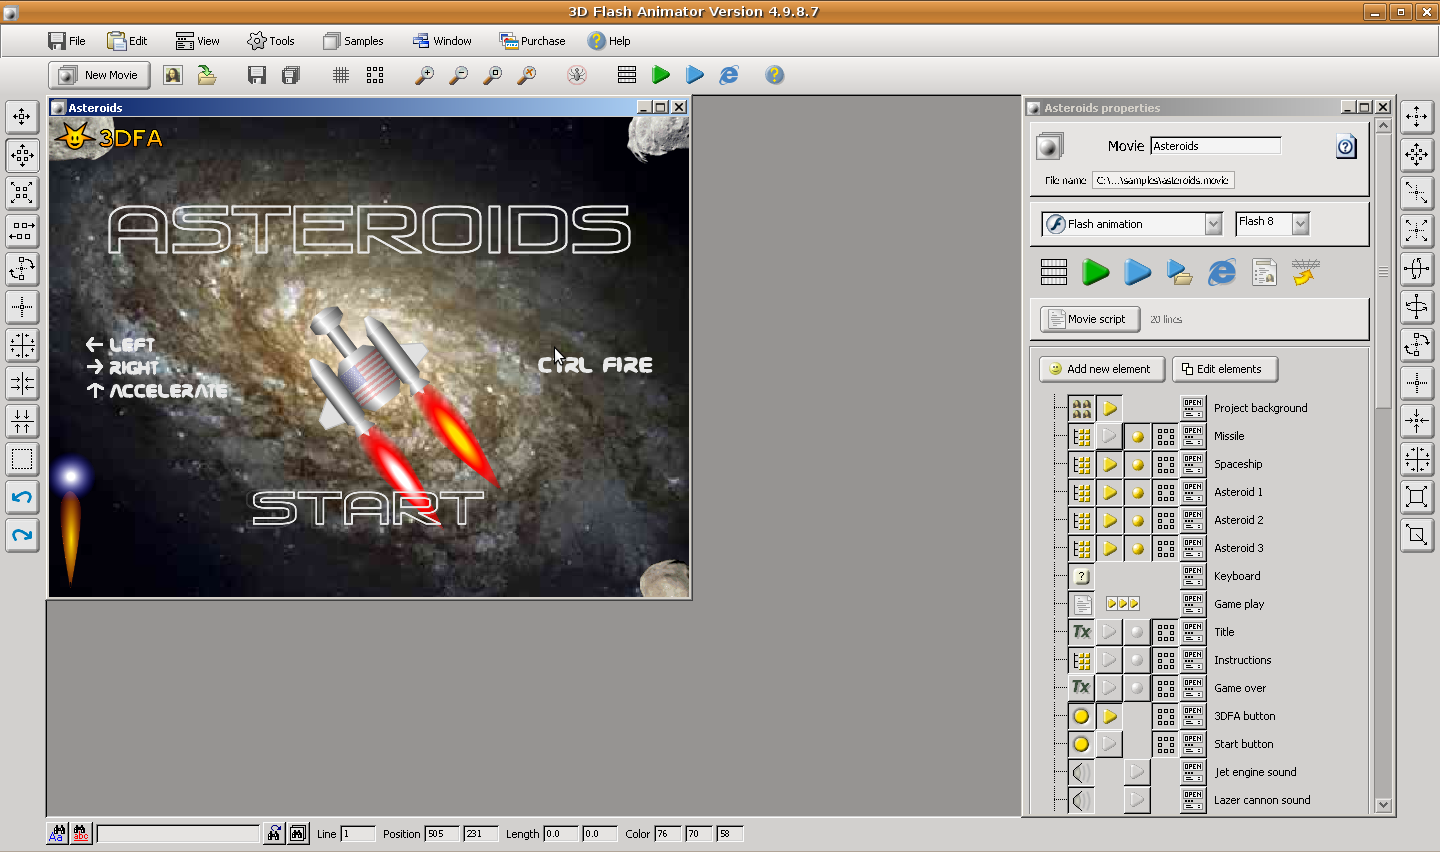The height and width of the screenshot is (852, 1440).
Task: Select the dashed rectangle selection tool on left
Action: pyautogui.click(x=22, y=459)
